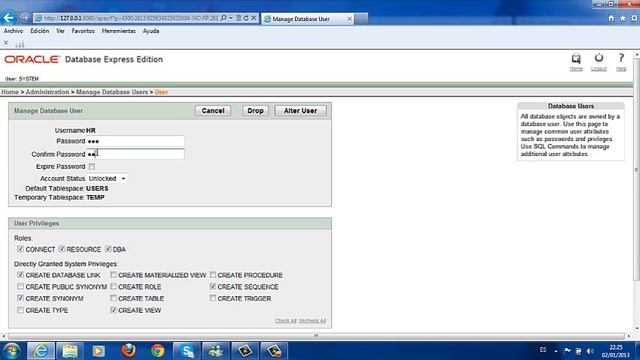
Task: Open the favorites star icon
Action: pyautogui.click(x=622, y=18)
